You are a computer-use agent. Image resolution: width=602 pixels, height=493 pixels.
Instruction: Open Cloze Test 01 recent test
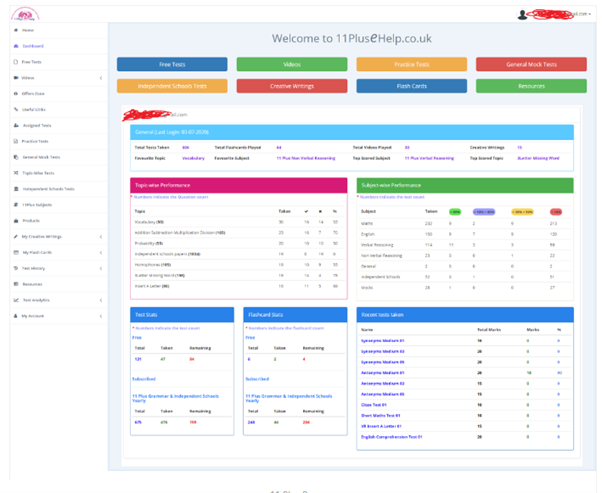pyautogui.click(x=374, y=405)
